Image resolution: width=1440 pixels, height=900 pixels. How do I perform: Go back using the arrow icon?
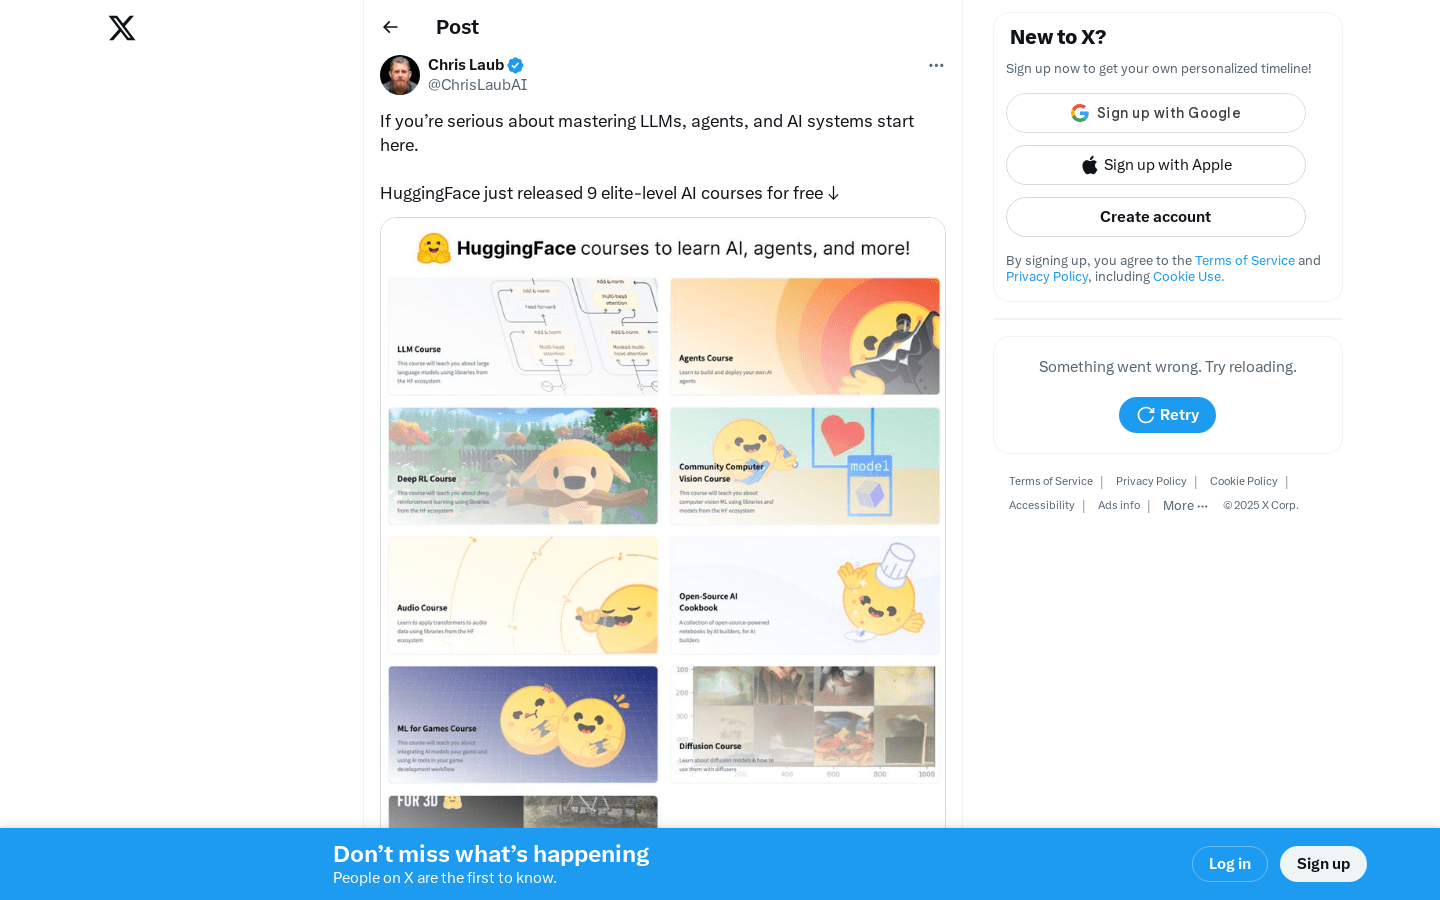pyautogui.click(x=390, y=27)
